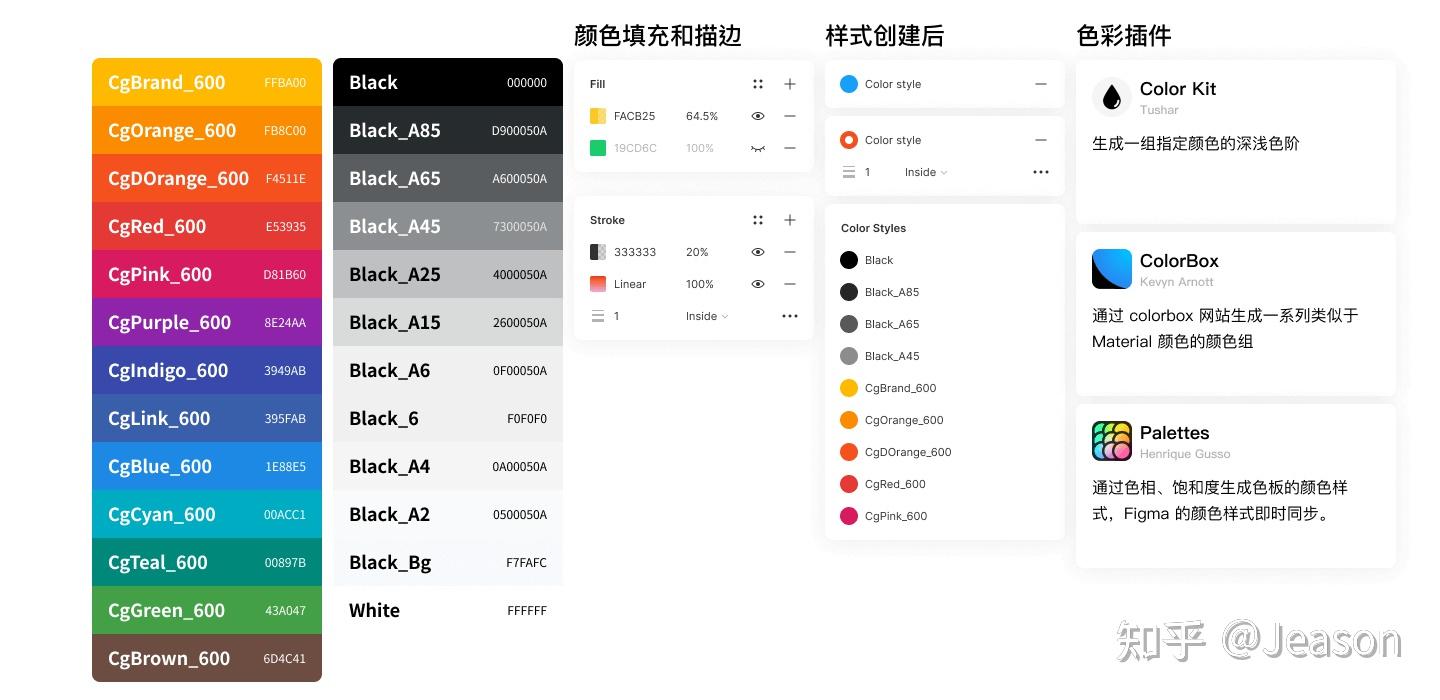The width and height of the screenshot is (1440, 700).
Task: Remove the FACB25 fill with its minus icon
Action: coord(790,116)
